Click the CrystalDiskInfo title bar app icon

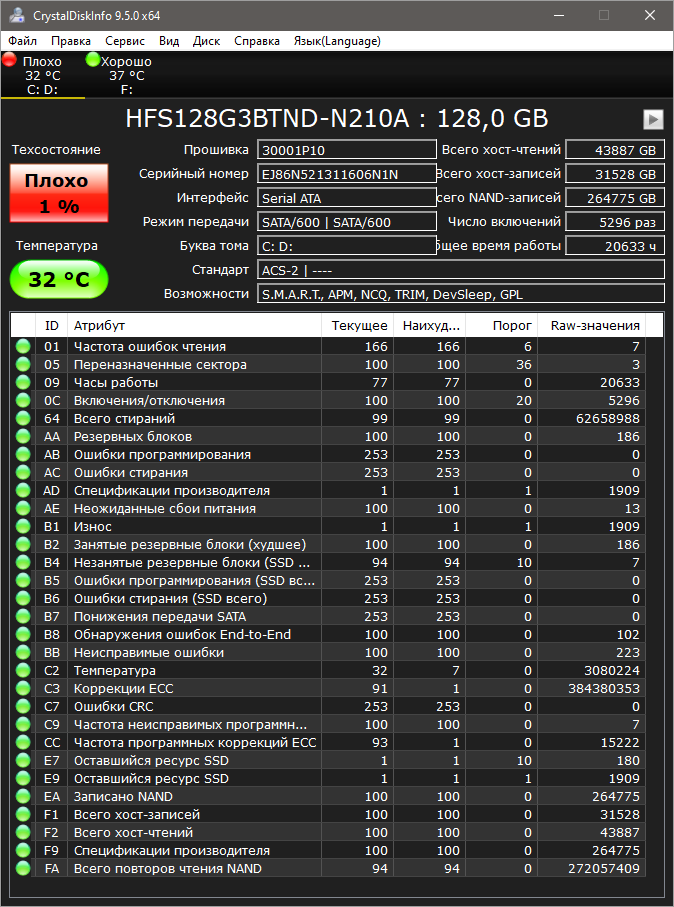(17, 15)
